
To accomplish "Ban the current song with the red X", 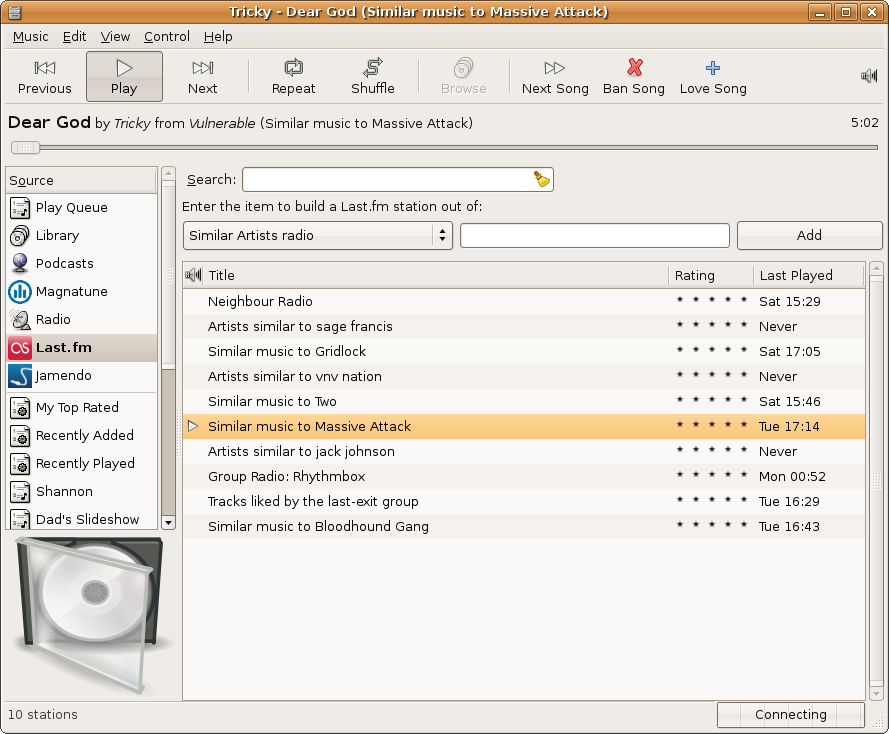I will tap(634, 77).
